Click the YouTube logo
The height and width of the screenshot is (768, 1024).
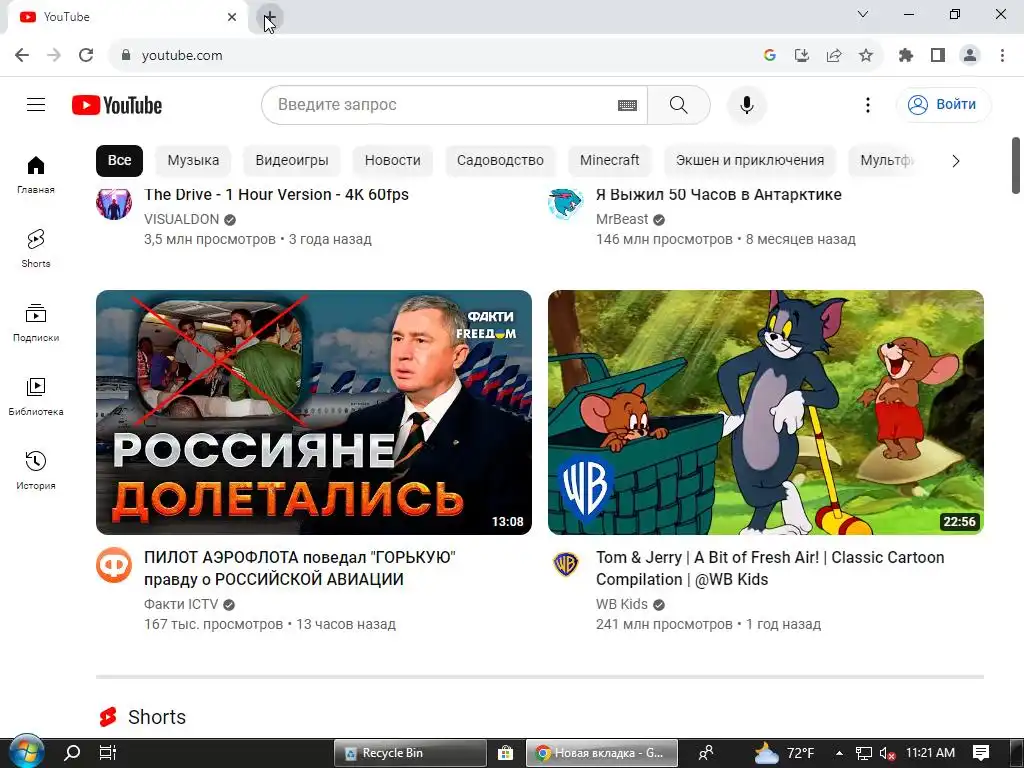tap(117, 105)
